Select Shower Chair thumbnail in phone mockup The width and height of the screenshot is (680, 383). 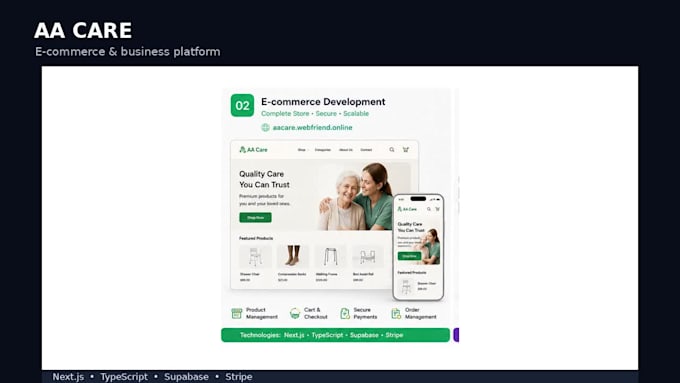[x=406, y=286]
